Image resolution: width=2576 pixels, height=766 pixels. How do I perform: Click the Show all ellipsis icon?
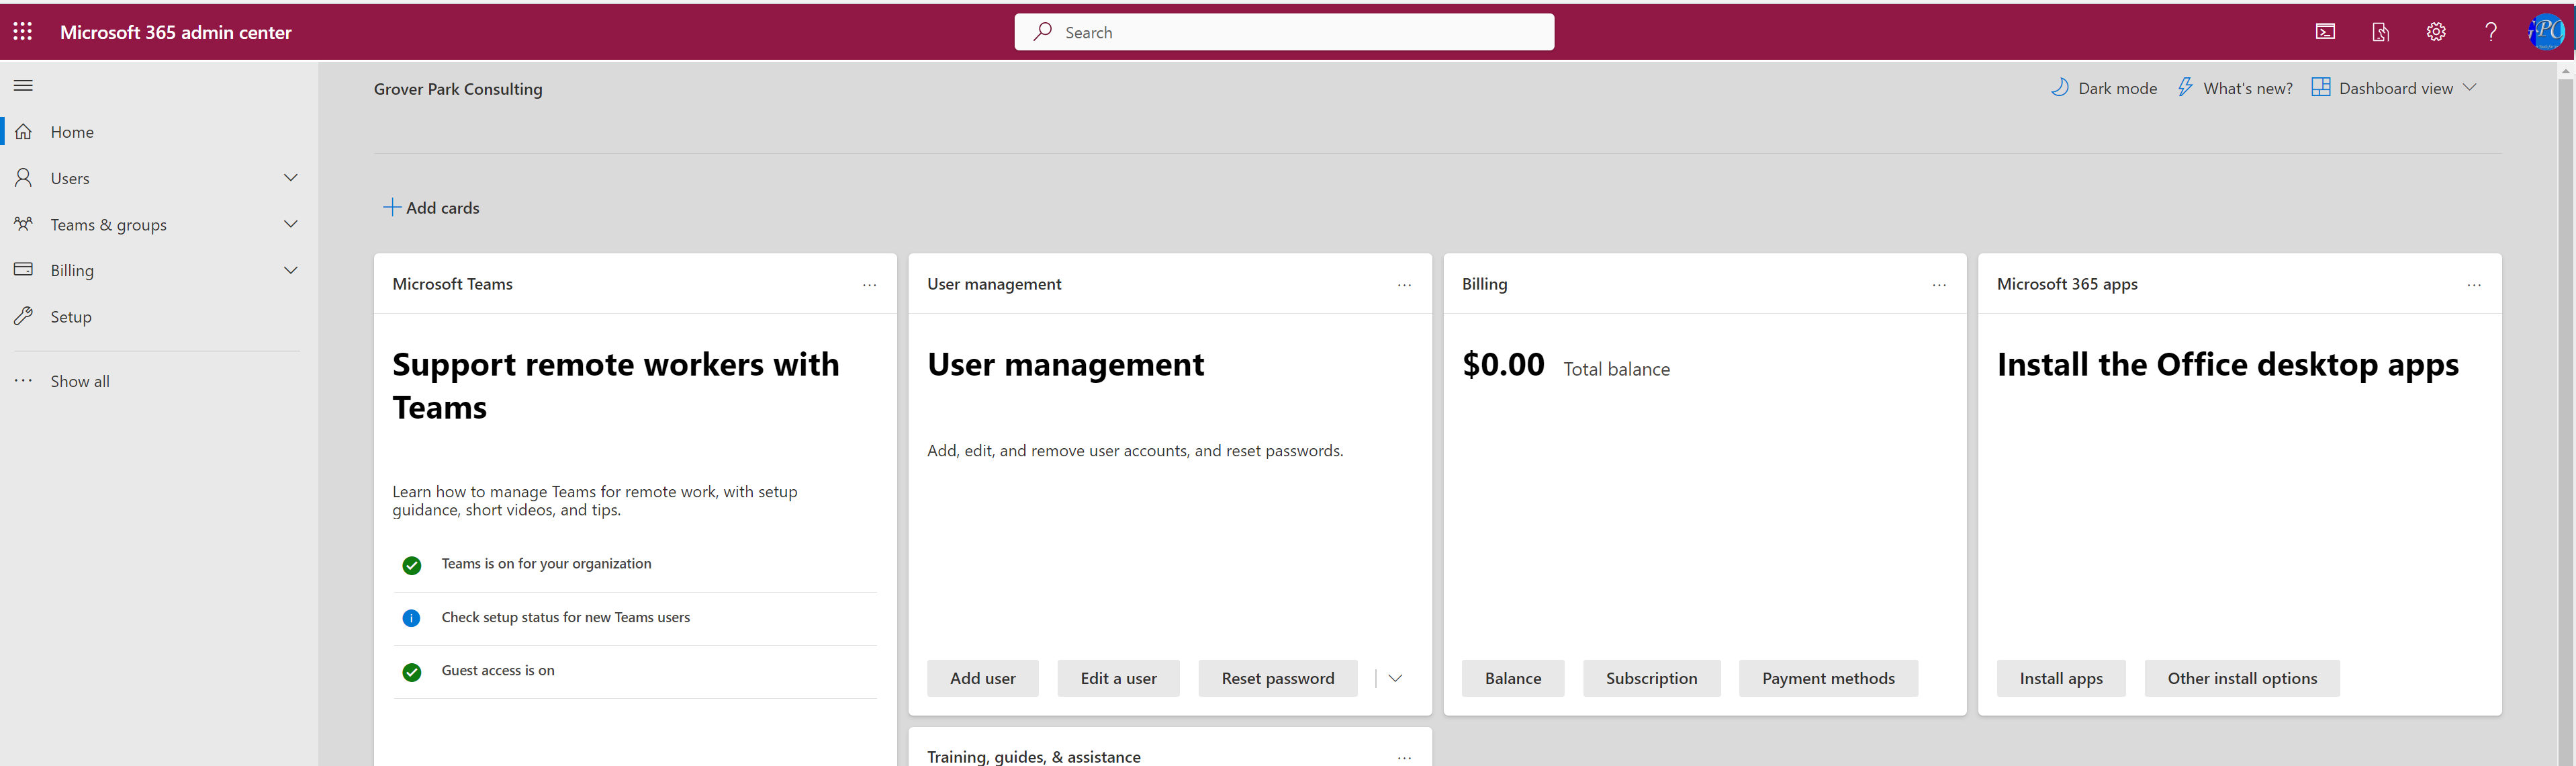click(x=24, y=381)
